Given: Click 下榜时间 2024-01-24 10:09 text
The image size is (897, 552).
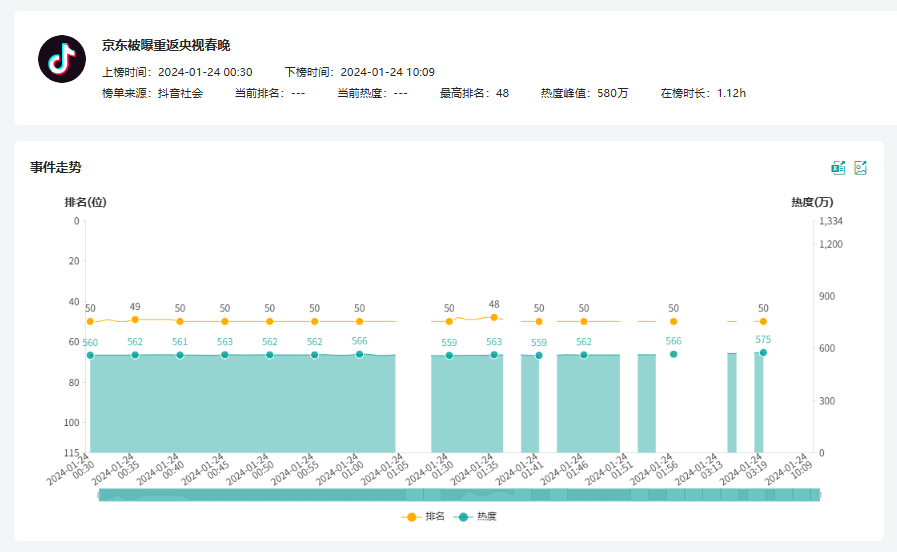Looking at the screenshot, I should tap(360, 72).
